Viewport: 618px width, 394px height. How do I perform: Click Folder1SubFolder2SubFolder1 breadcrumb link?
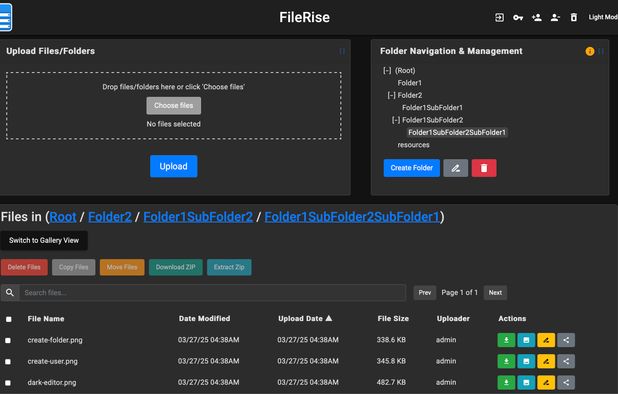[352, 217]
